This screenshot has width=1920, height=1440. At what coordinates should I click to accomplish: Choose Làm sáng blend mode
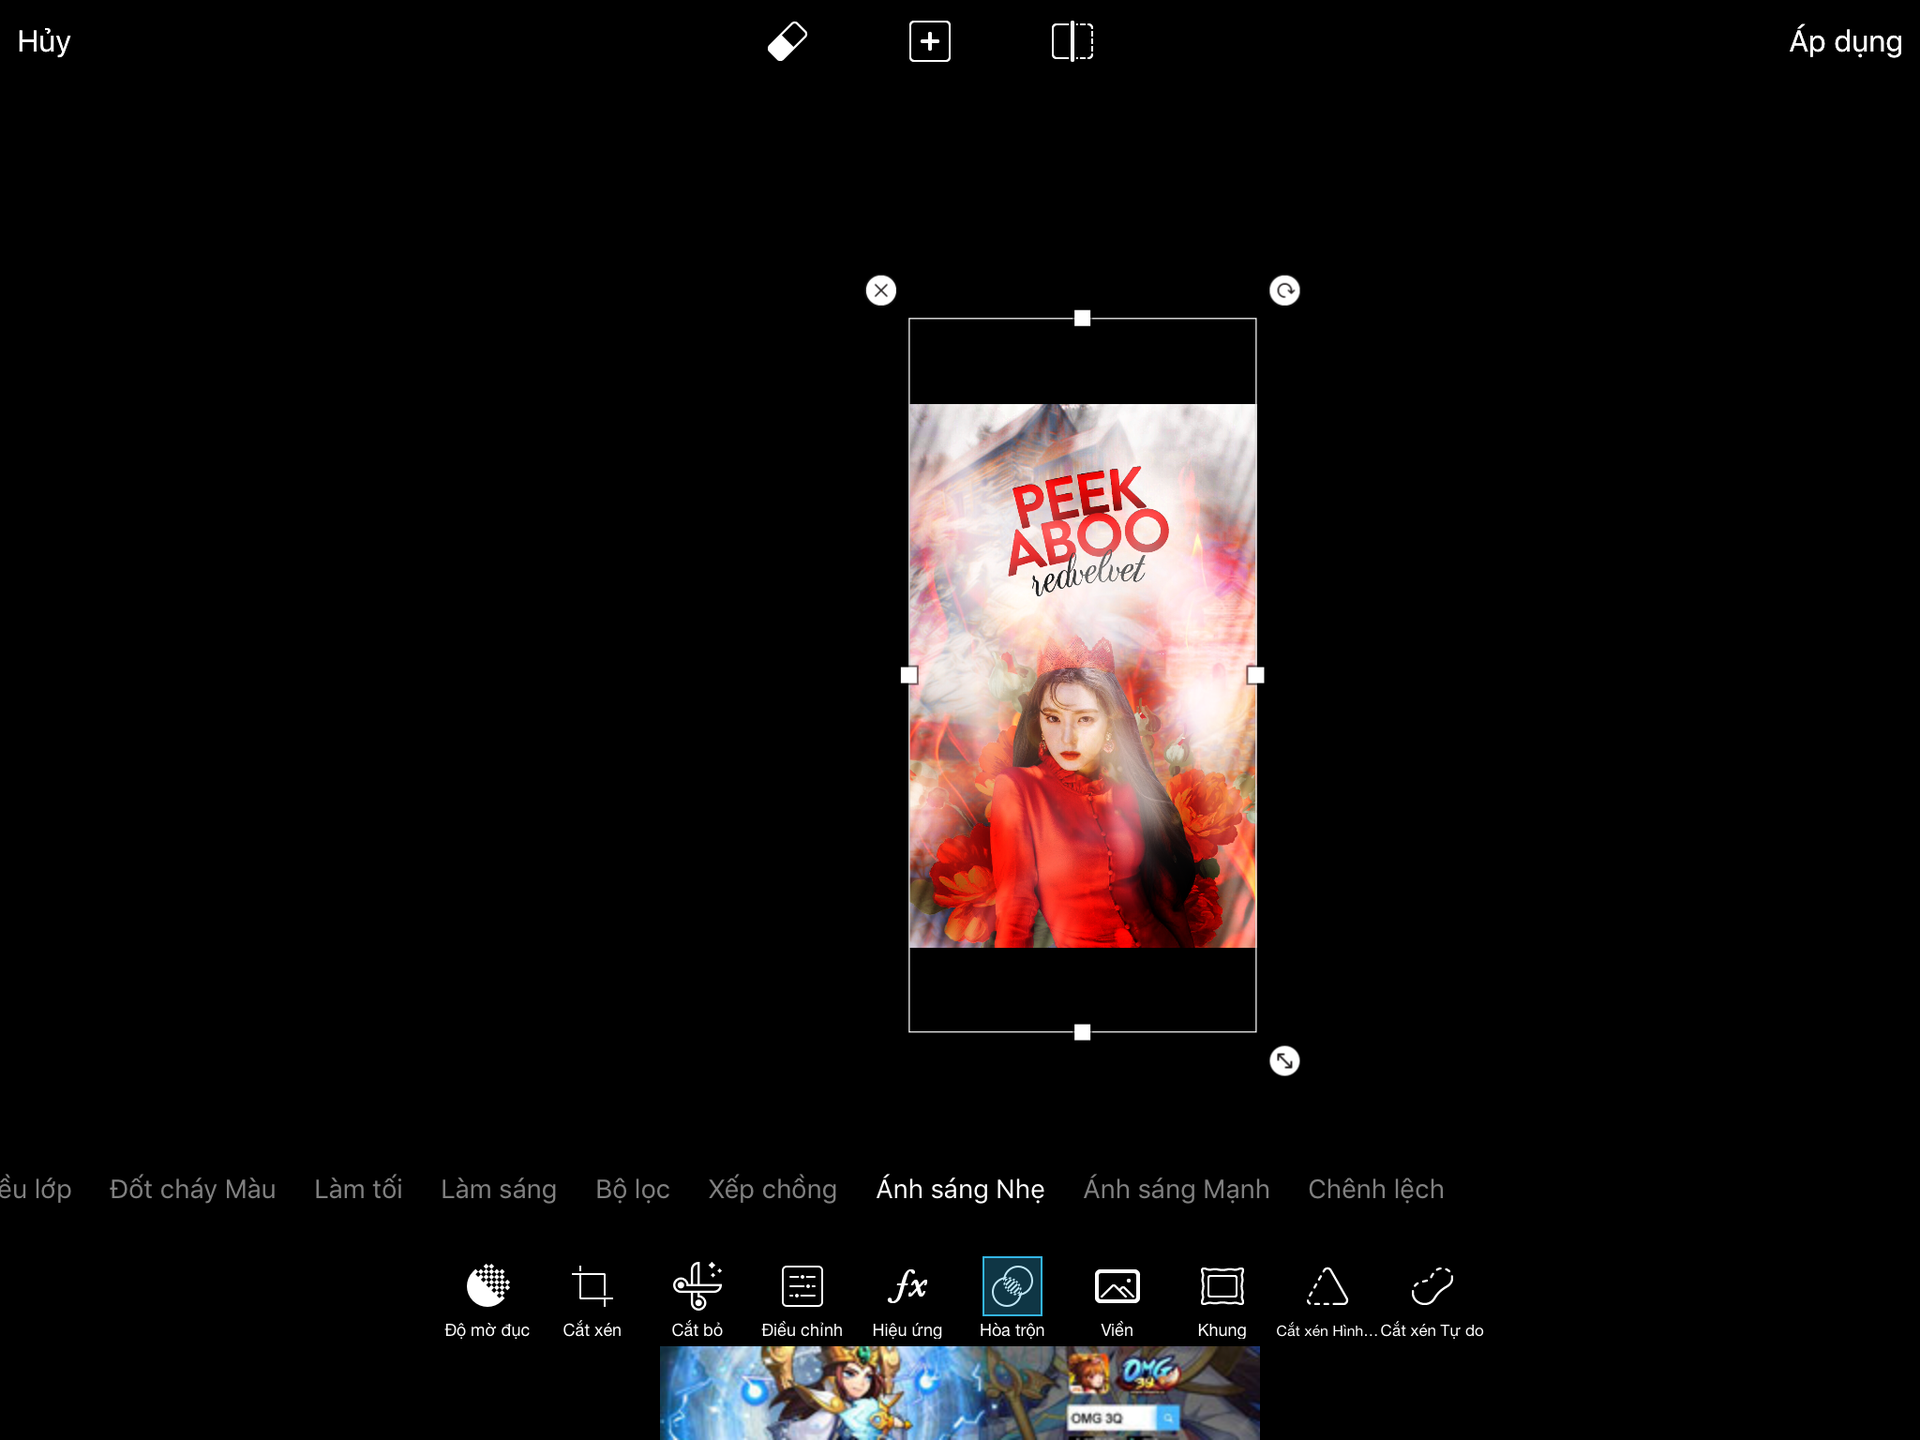[499, 1189]
